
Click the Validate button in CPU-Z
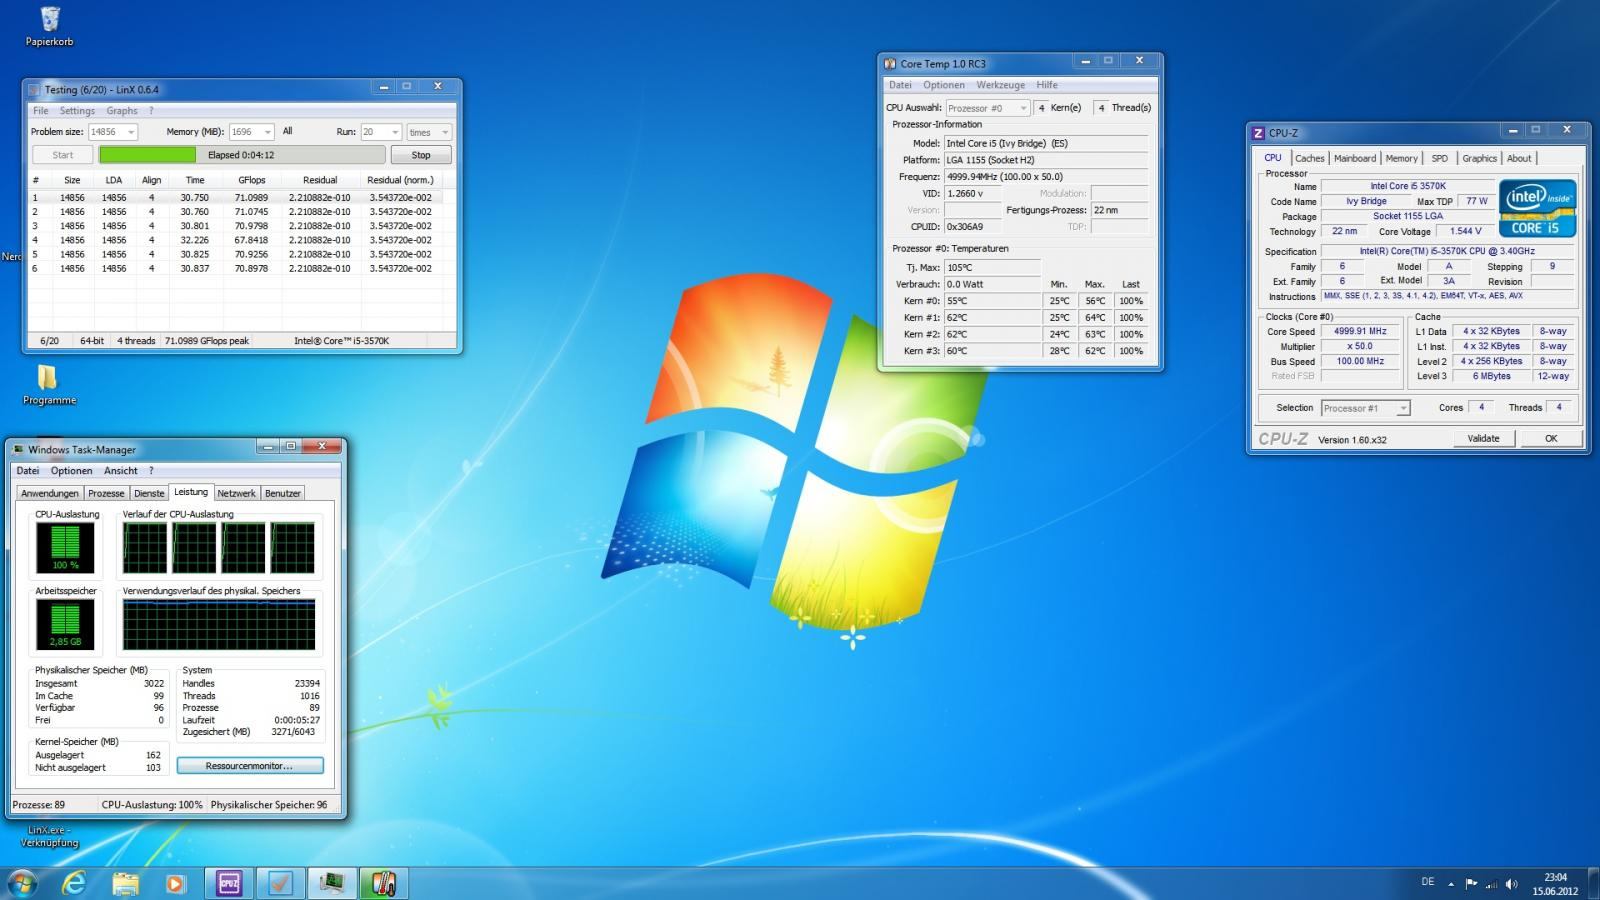coord(1483,438)
